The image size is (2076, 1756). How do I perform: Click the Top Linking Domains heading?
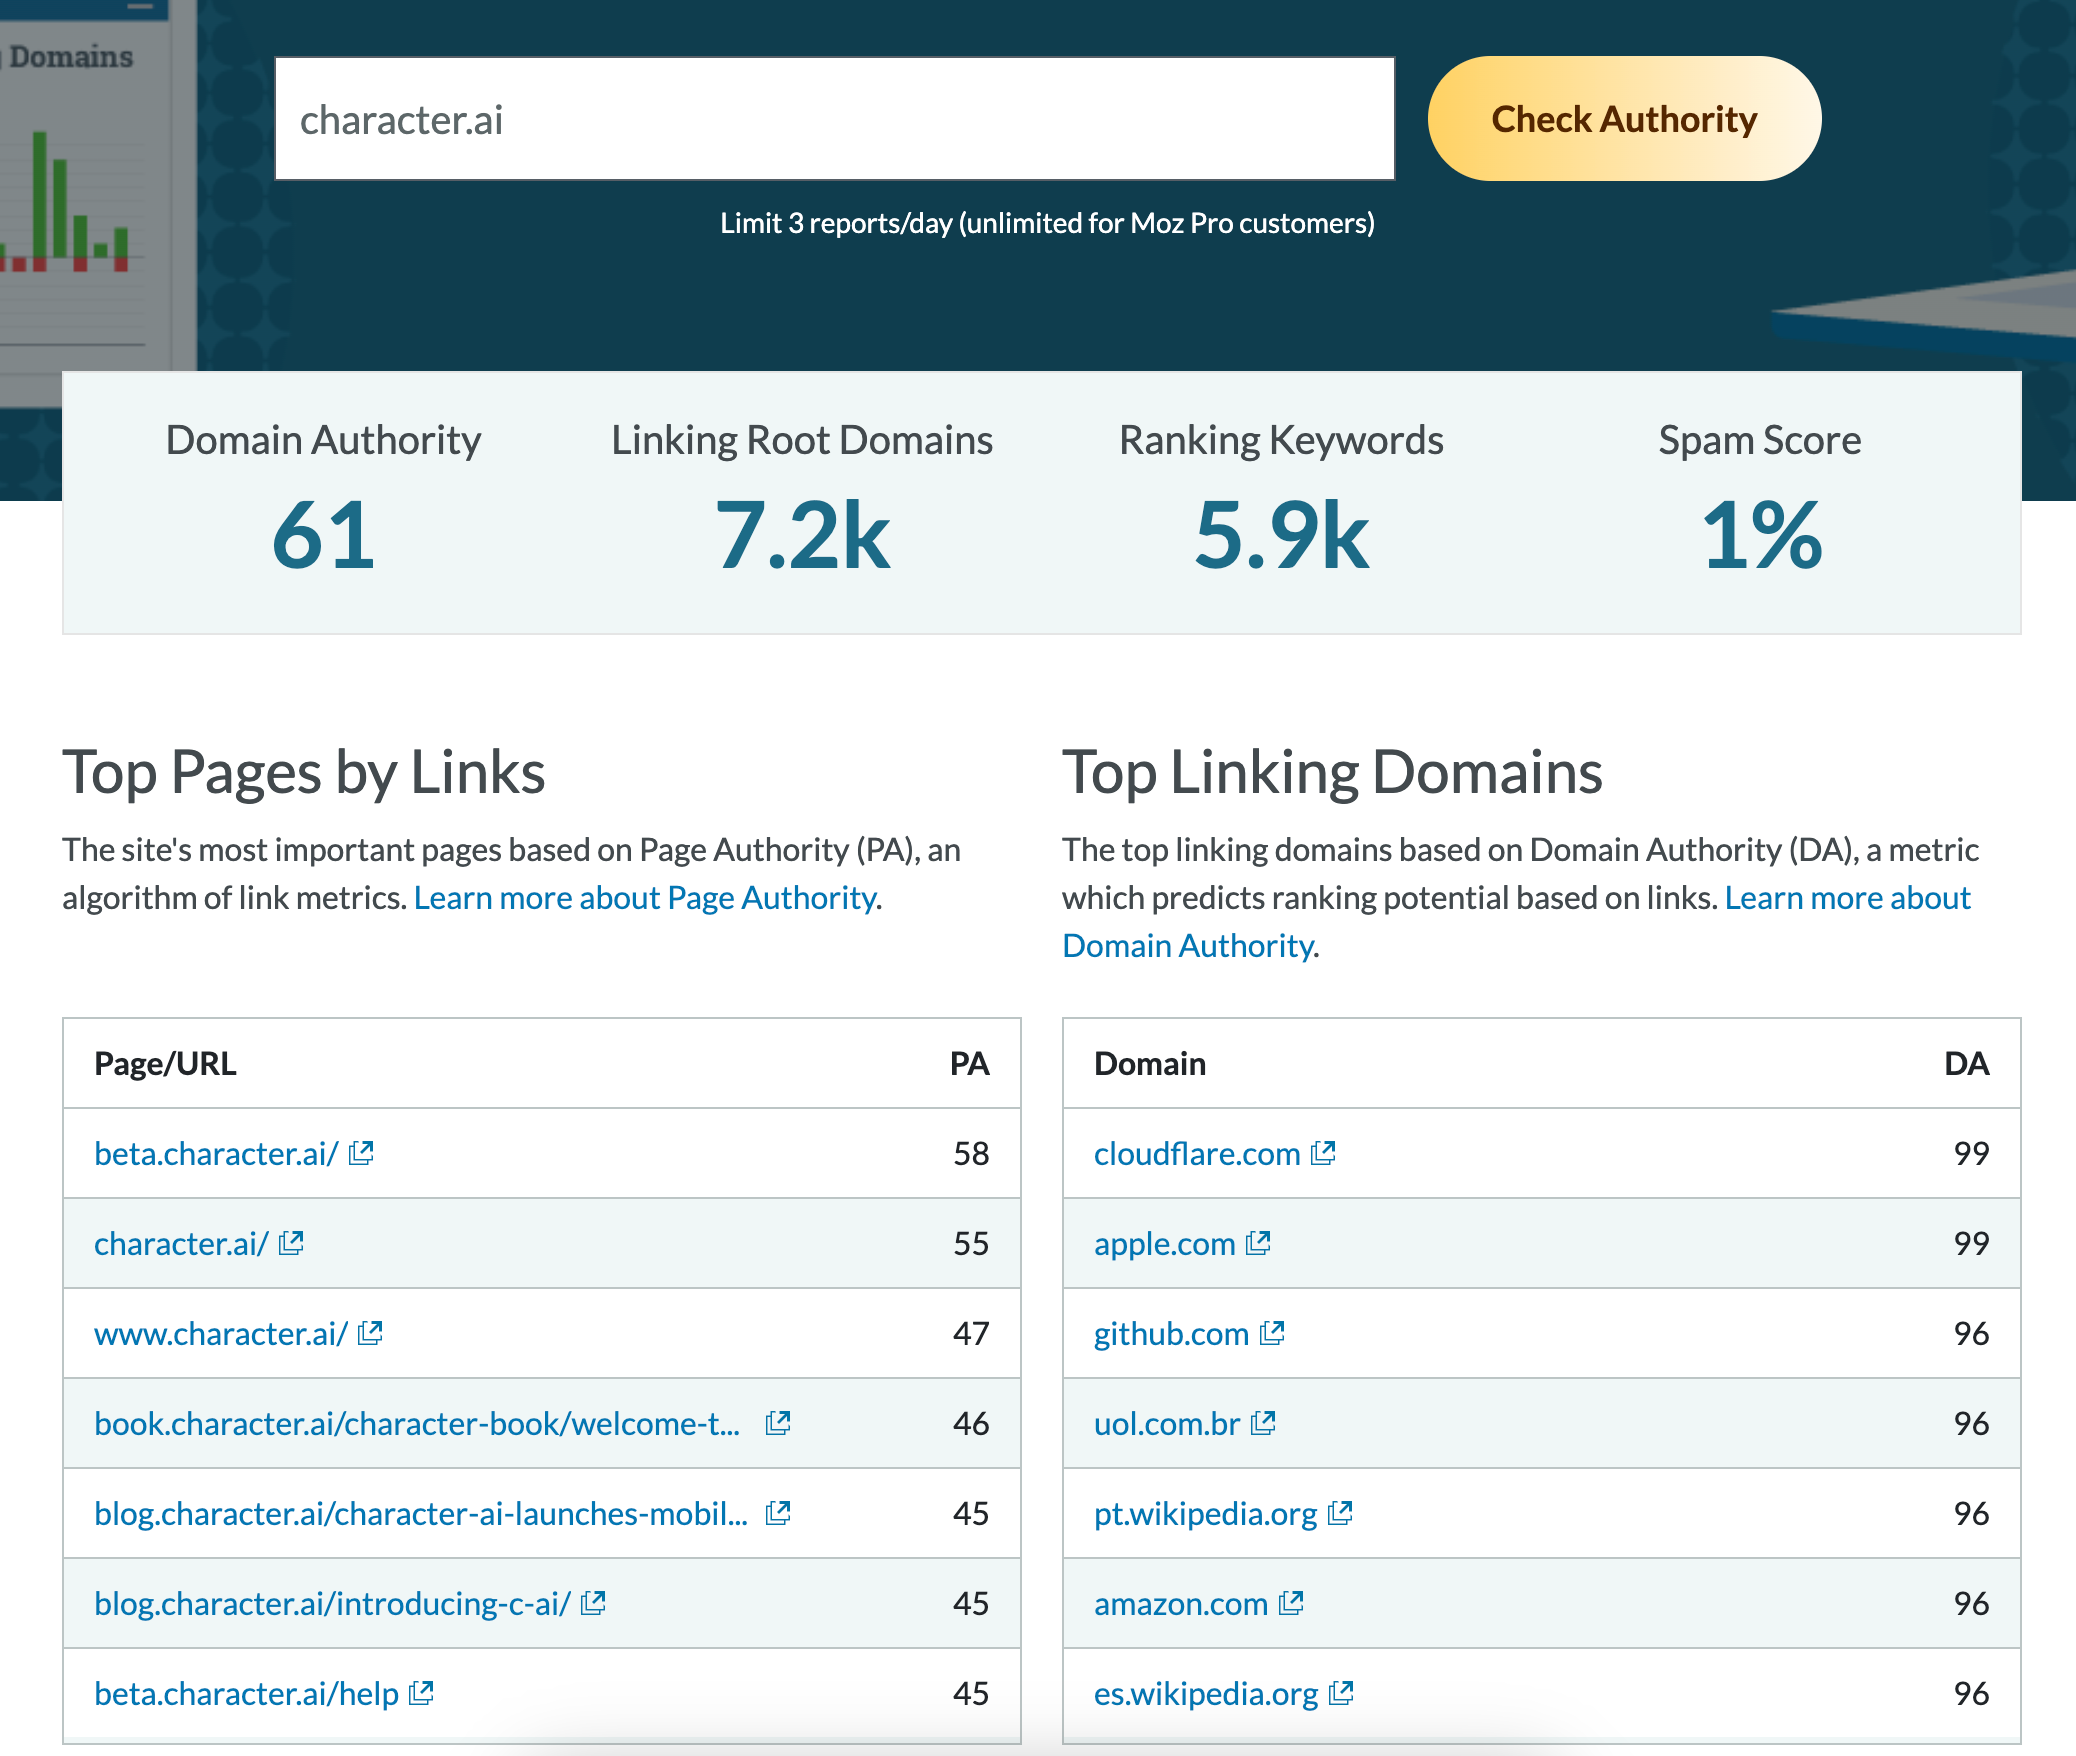click(x=1332, y=773)
